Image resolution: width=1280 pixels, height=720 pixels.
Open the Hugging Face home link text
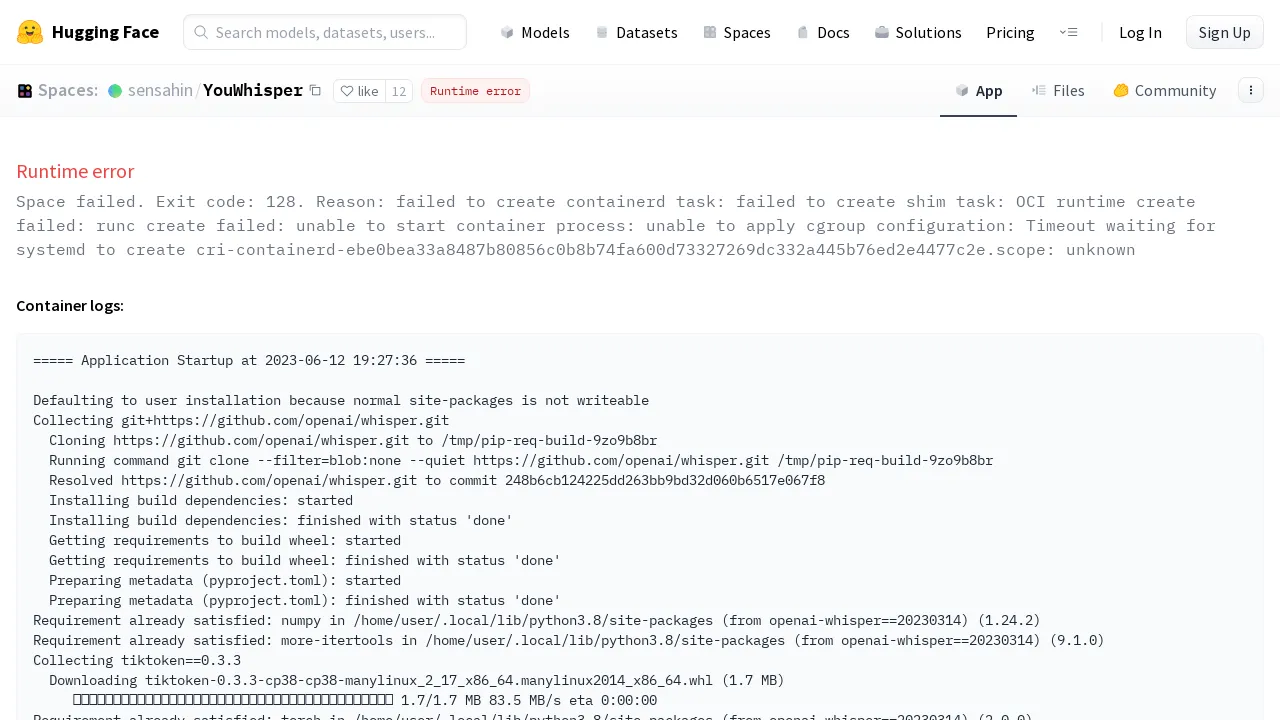pyautogui.click(x=105, y=32)
